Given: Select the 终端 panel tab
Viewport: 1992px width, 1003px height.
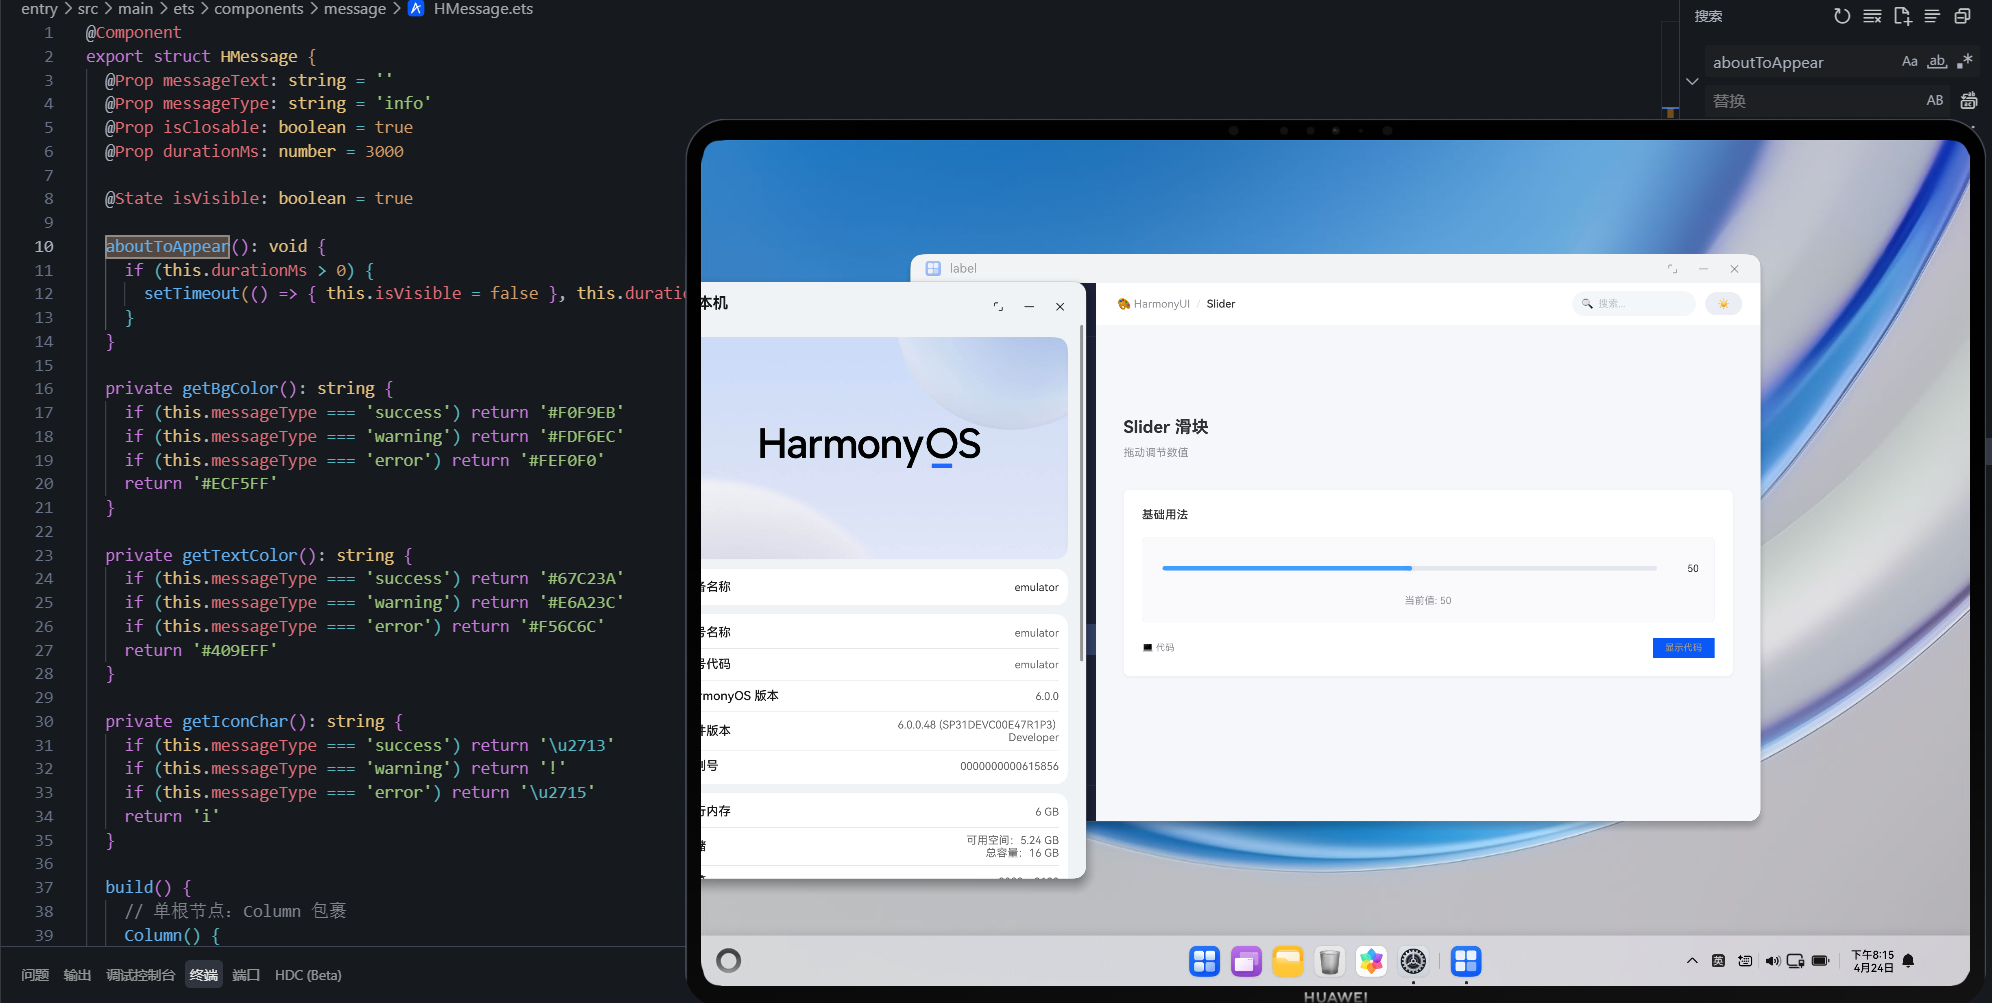Looking at the screenshot, I should tap(204, 975).
